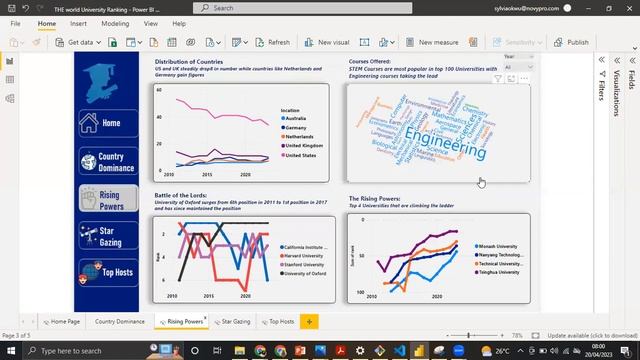
Task: Open the Dataverse source icon
Action: [x=191, y=42]
